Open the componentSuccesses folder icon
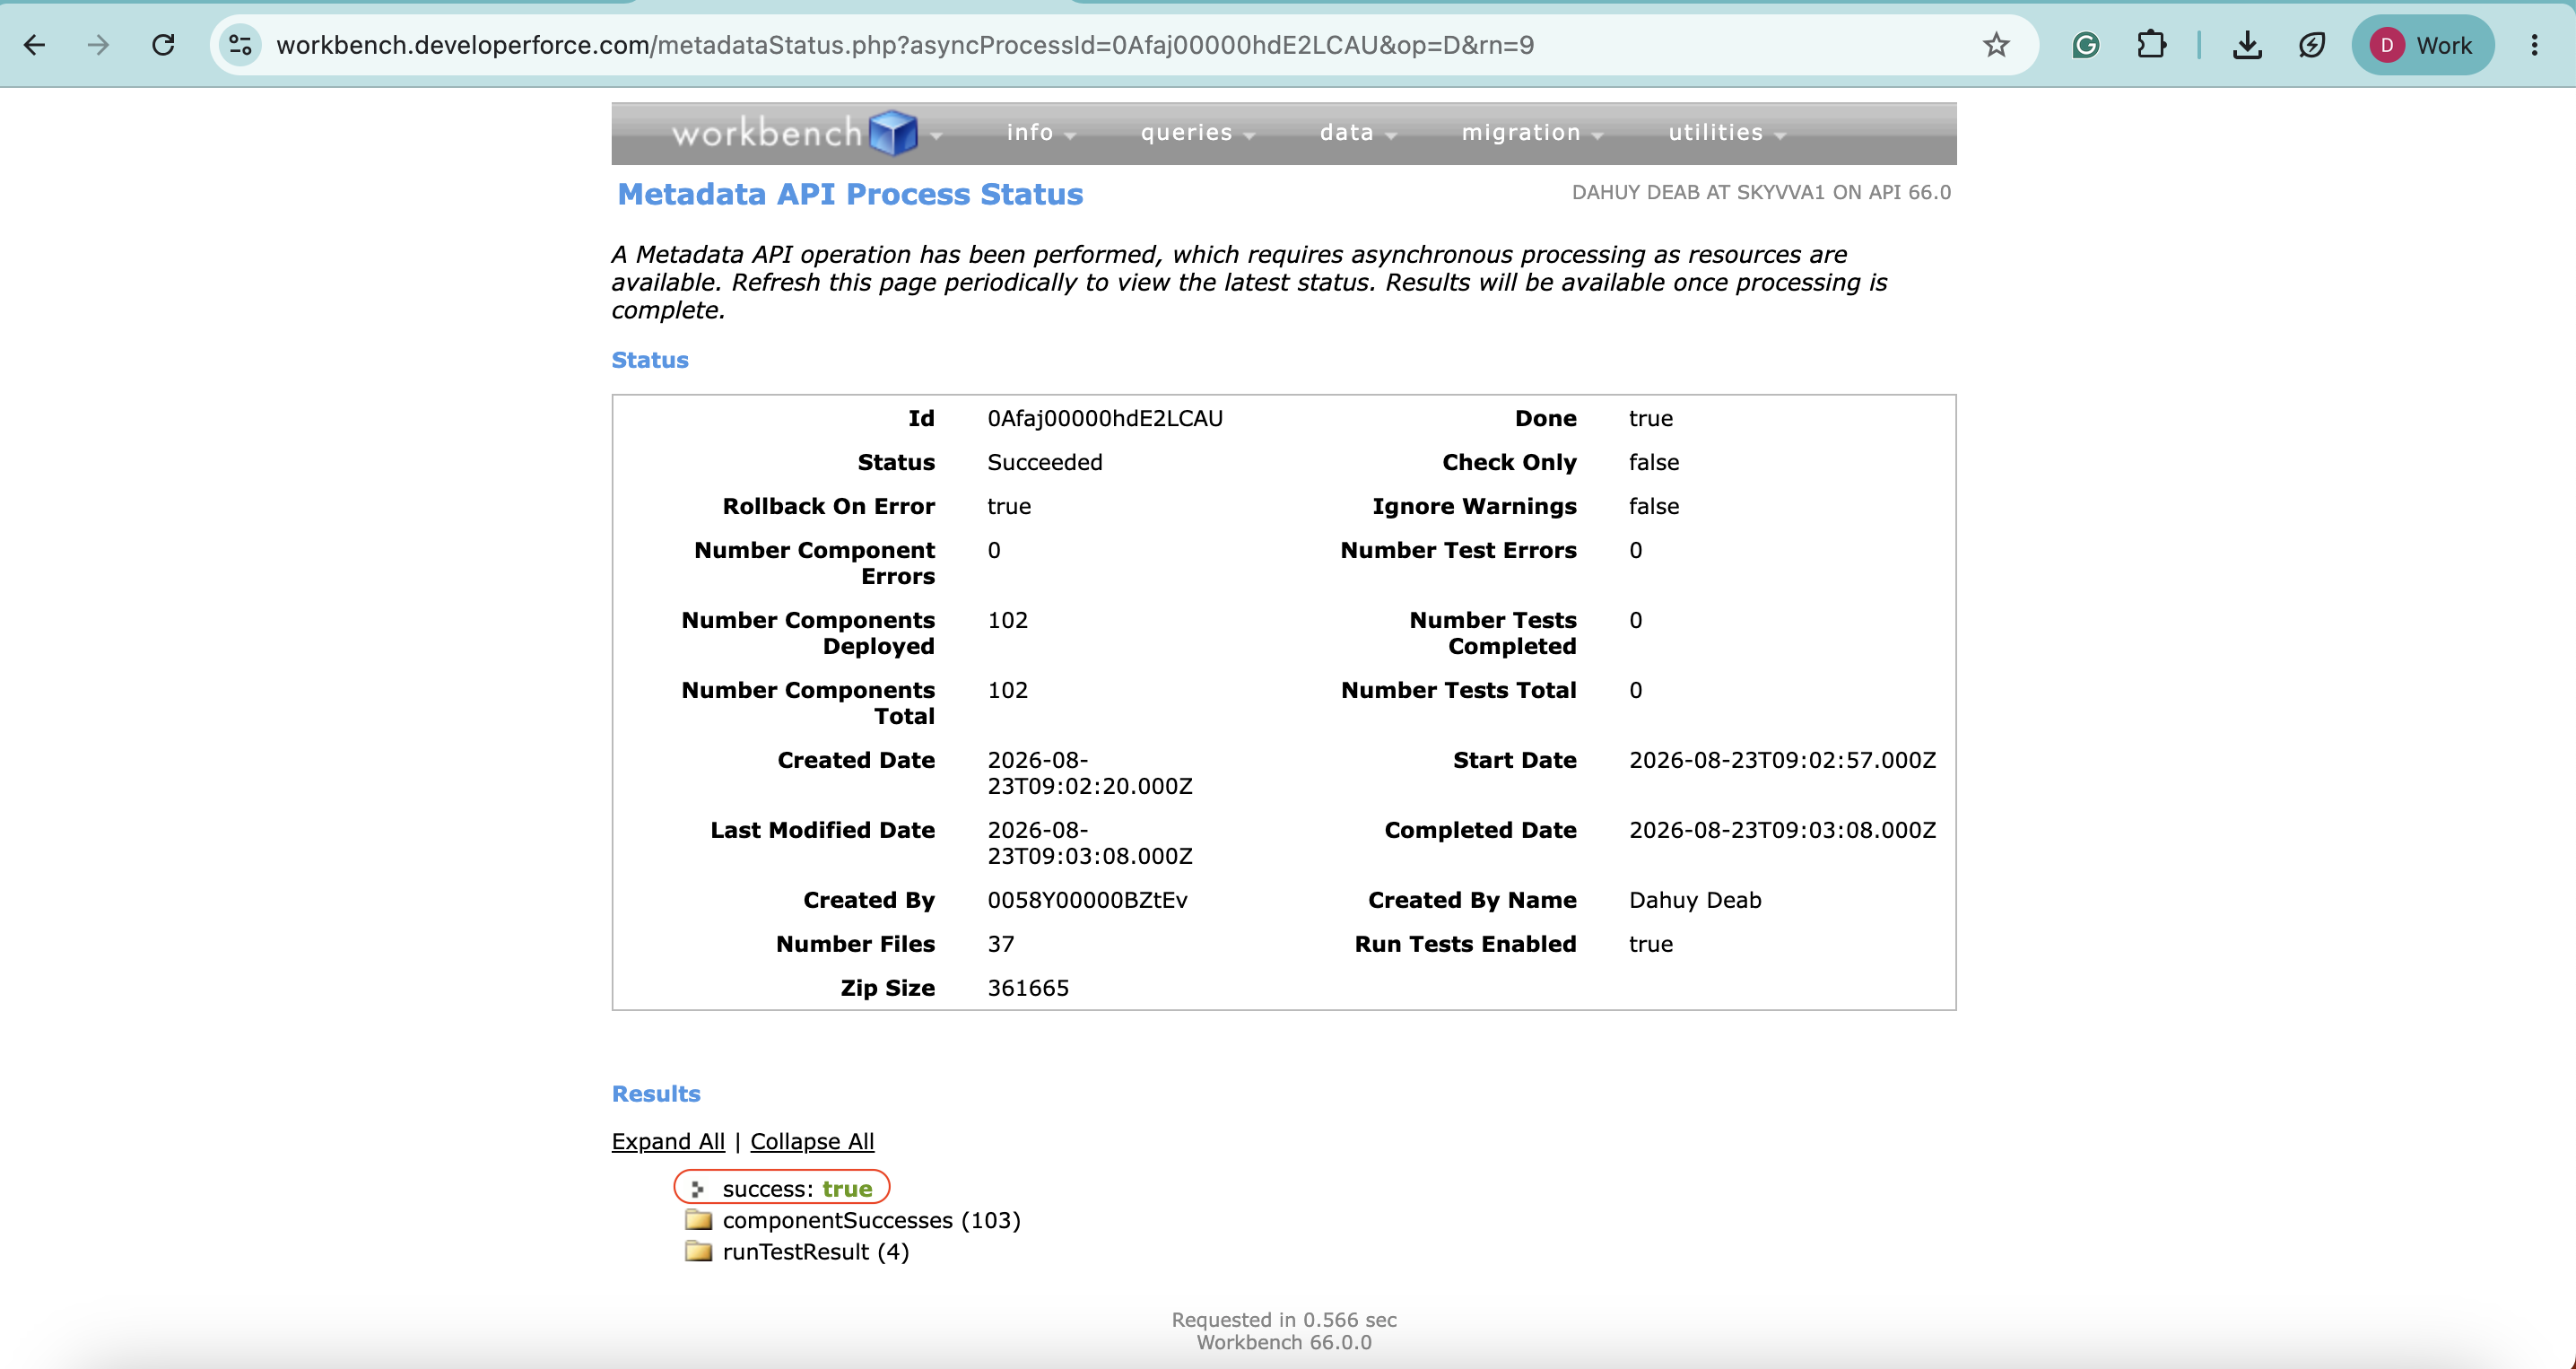This screenshot has height=1369, width=2576. tap(698, 1219)
